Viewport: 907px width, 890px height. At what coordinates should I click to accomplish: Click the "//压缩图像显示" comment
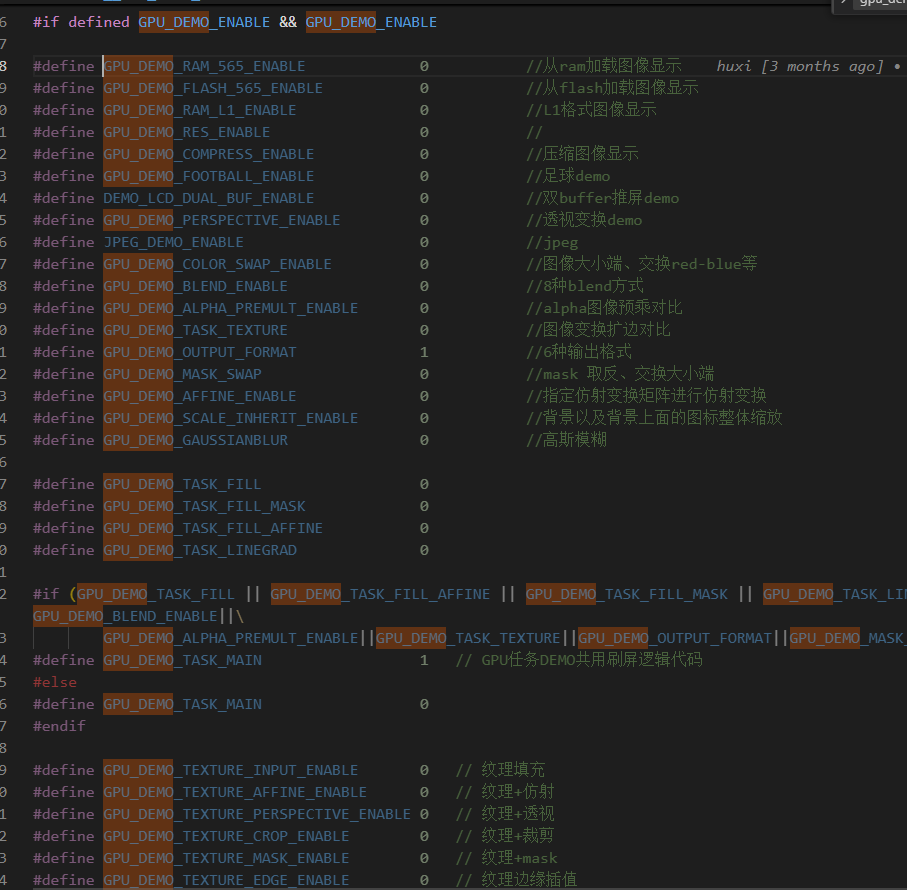[x=582, y=154]
